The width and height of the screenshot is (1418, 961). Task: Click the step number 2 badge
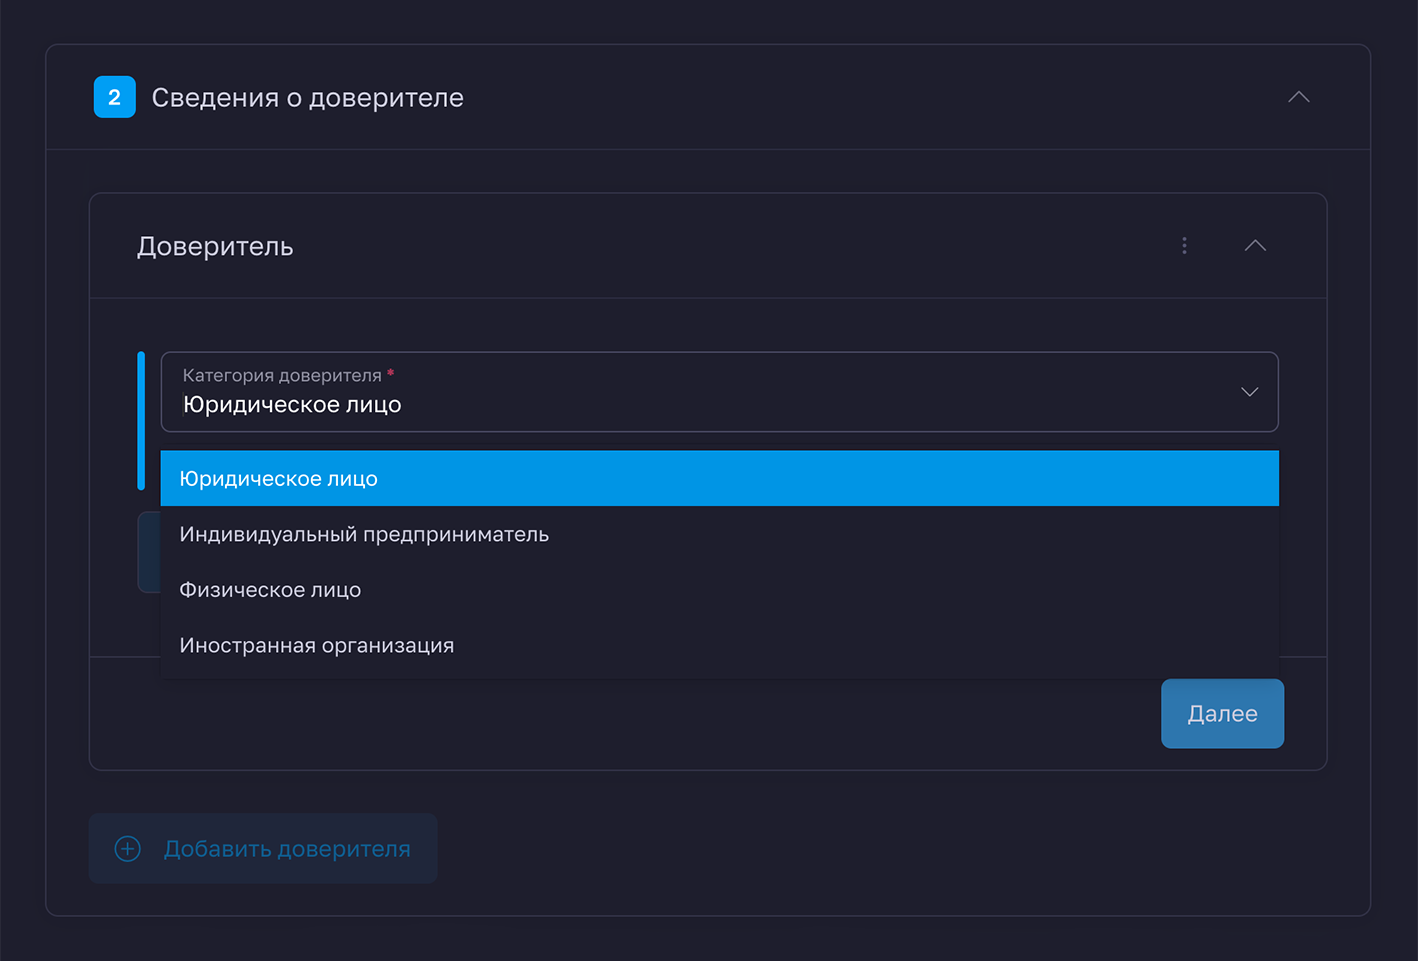pos(114,97)
